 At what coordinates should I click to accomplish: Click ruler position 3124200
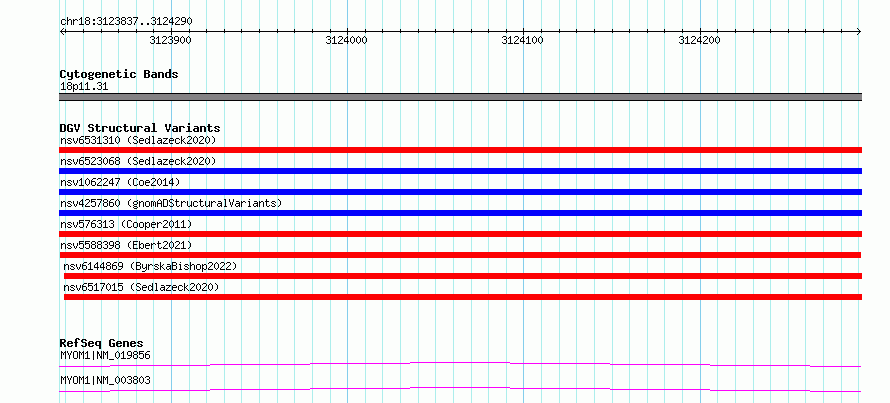699,40
